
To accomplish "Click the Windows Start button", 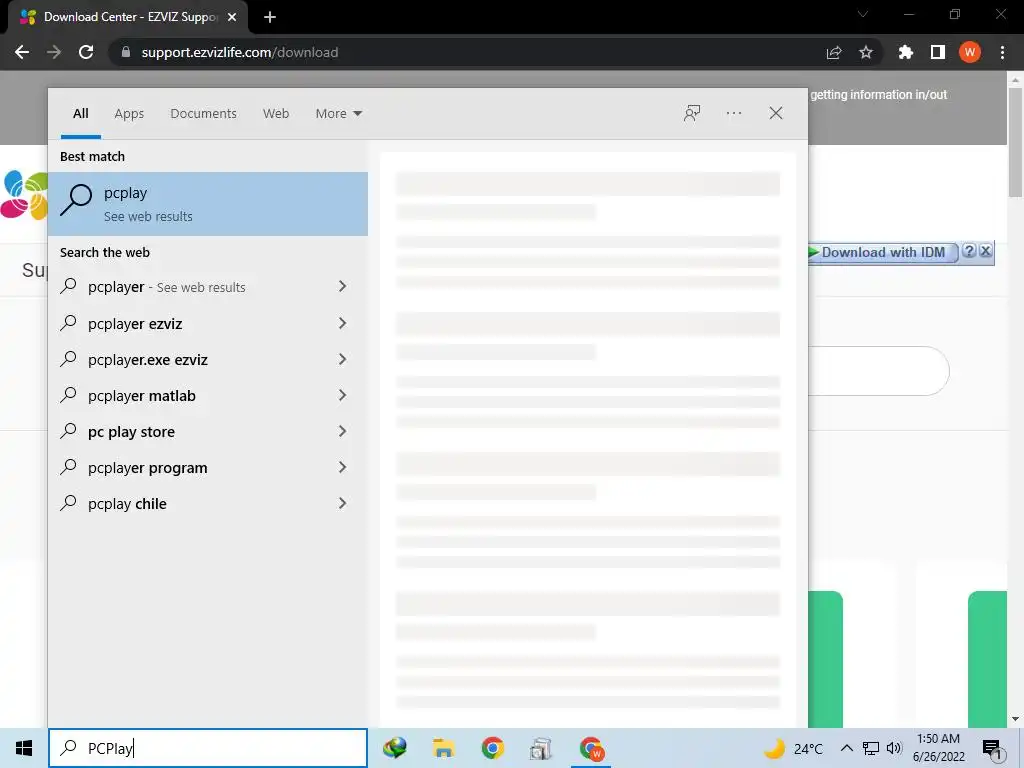I will click(x=24, y=748).
